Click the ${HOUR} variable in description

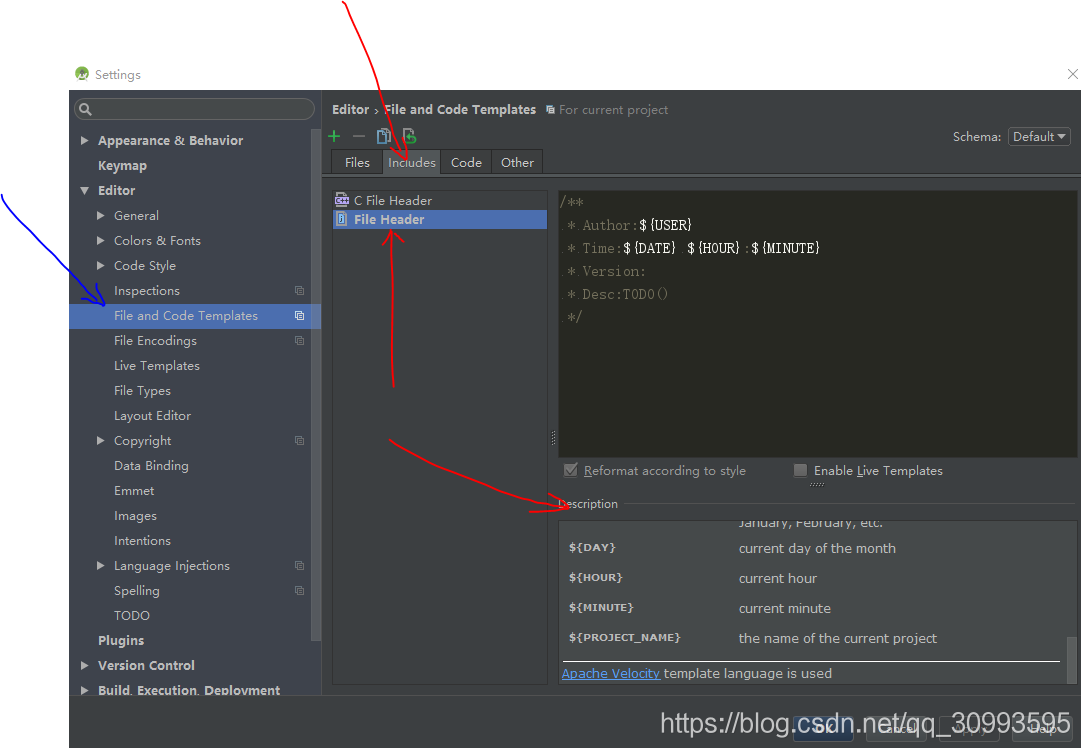(x=596, y=578)
